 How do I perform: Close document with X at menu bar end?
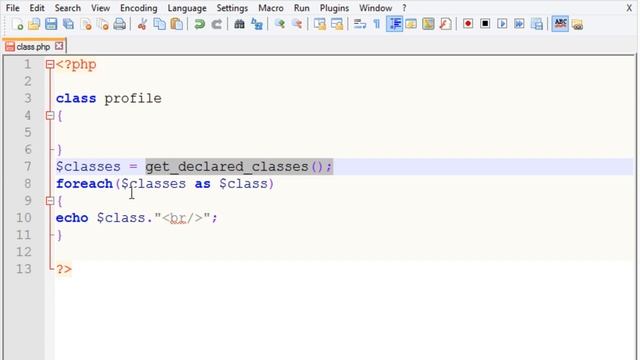pyautogui.click(x=629, y=8)
